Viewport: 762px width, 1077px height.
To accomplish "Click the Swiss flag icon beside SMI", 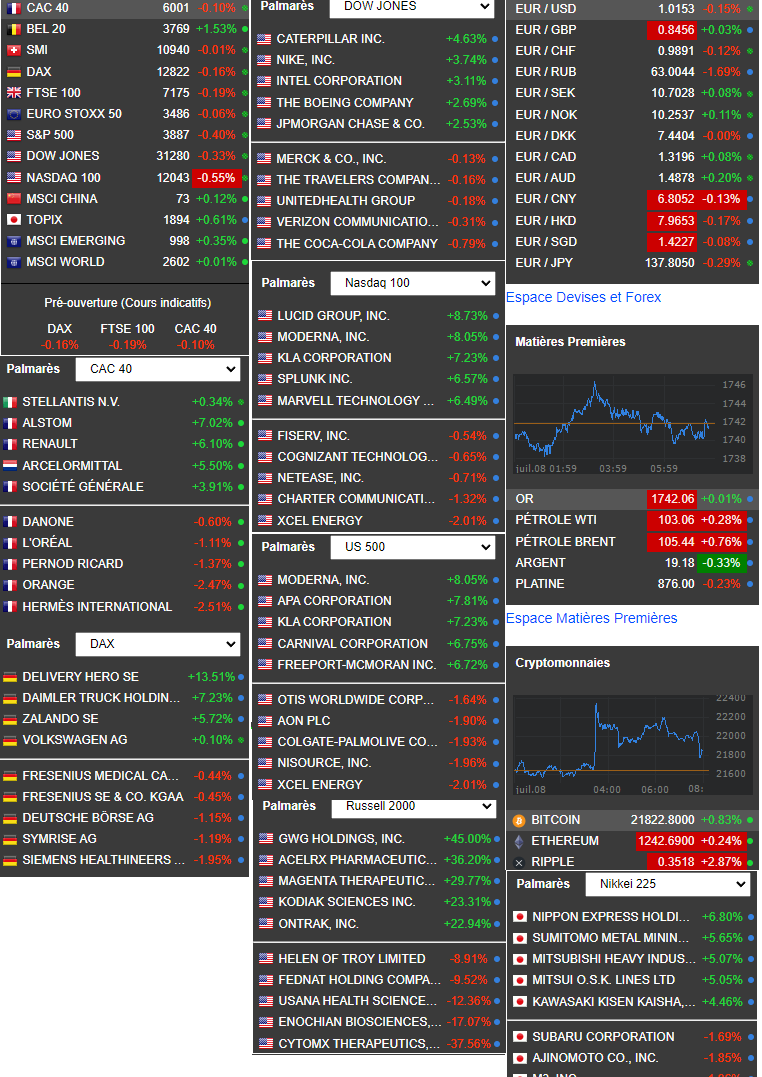I will [x=14, y=50].
